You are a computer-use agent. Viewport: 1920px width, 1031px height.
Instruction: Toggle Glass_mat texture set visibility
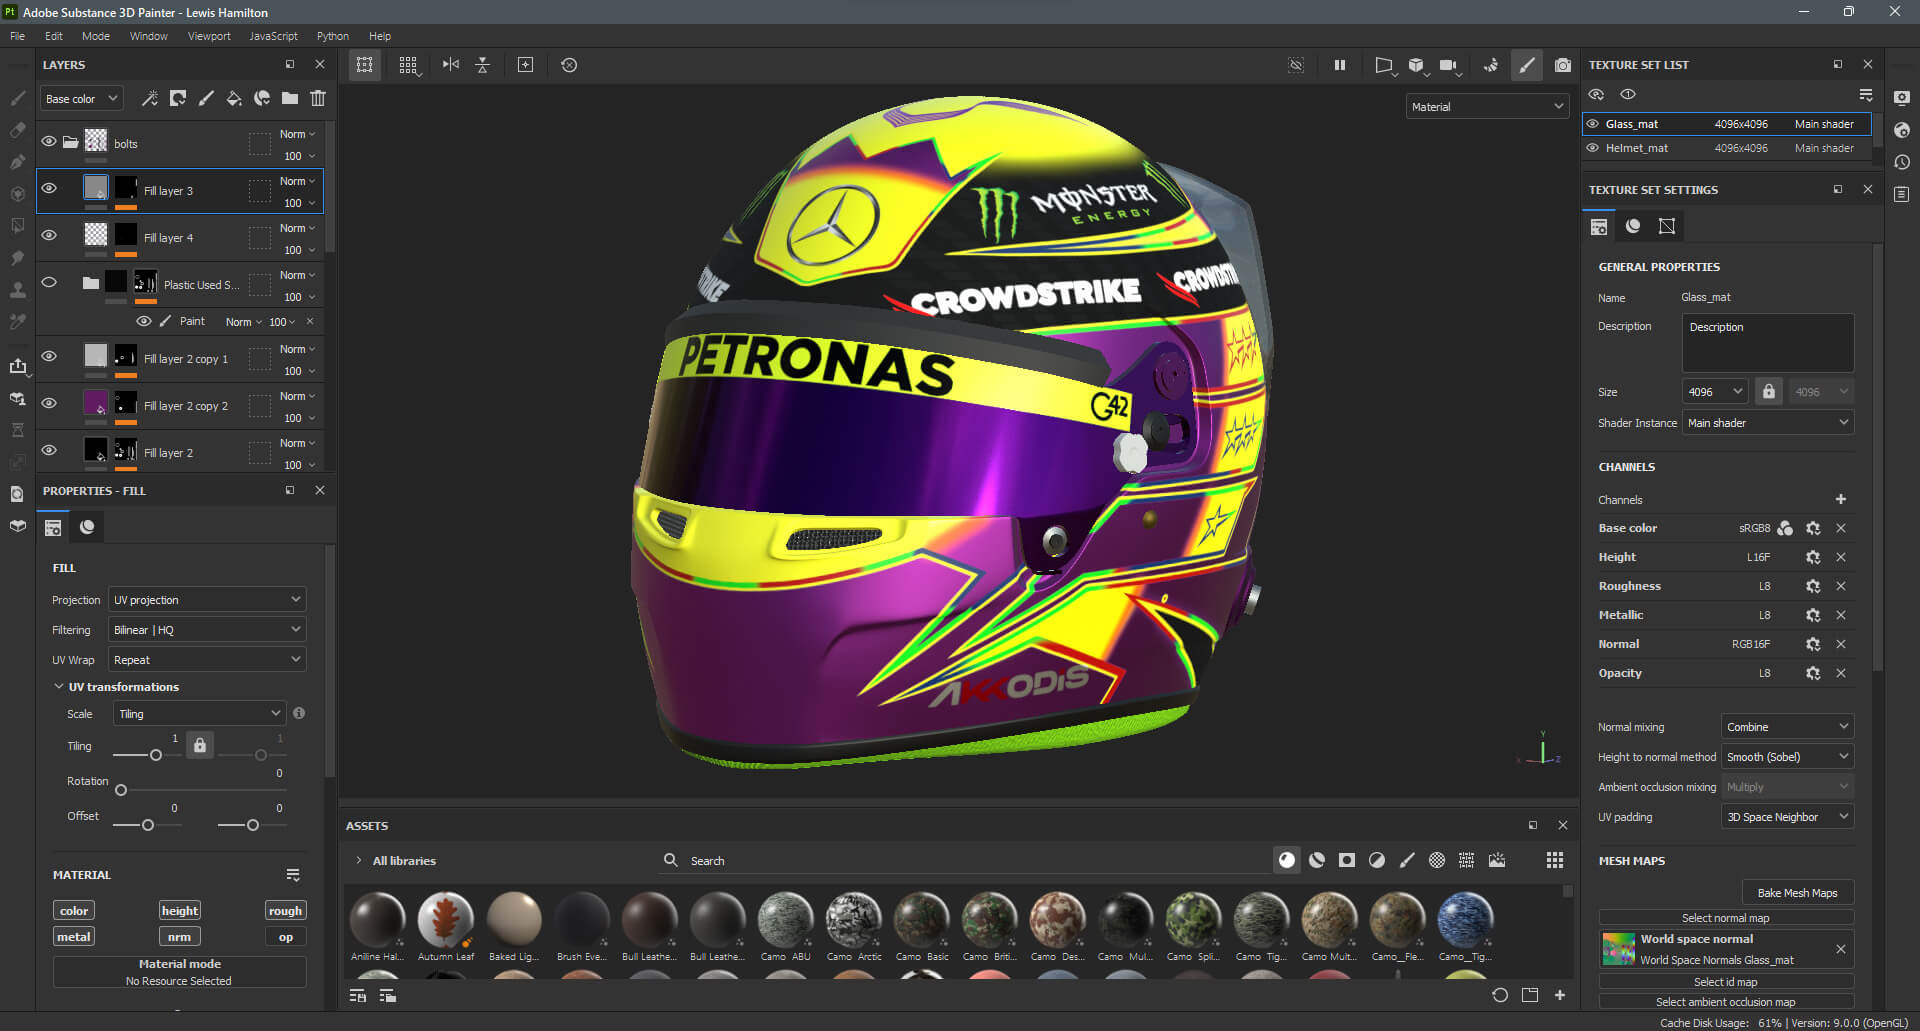(x=1593, y=124)
